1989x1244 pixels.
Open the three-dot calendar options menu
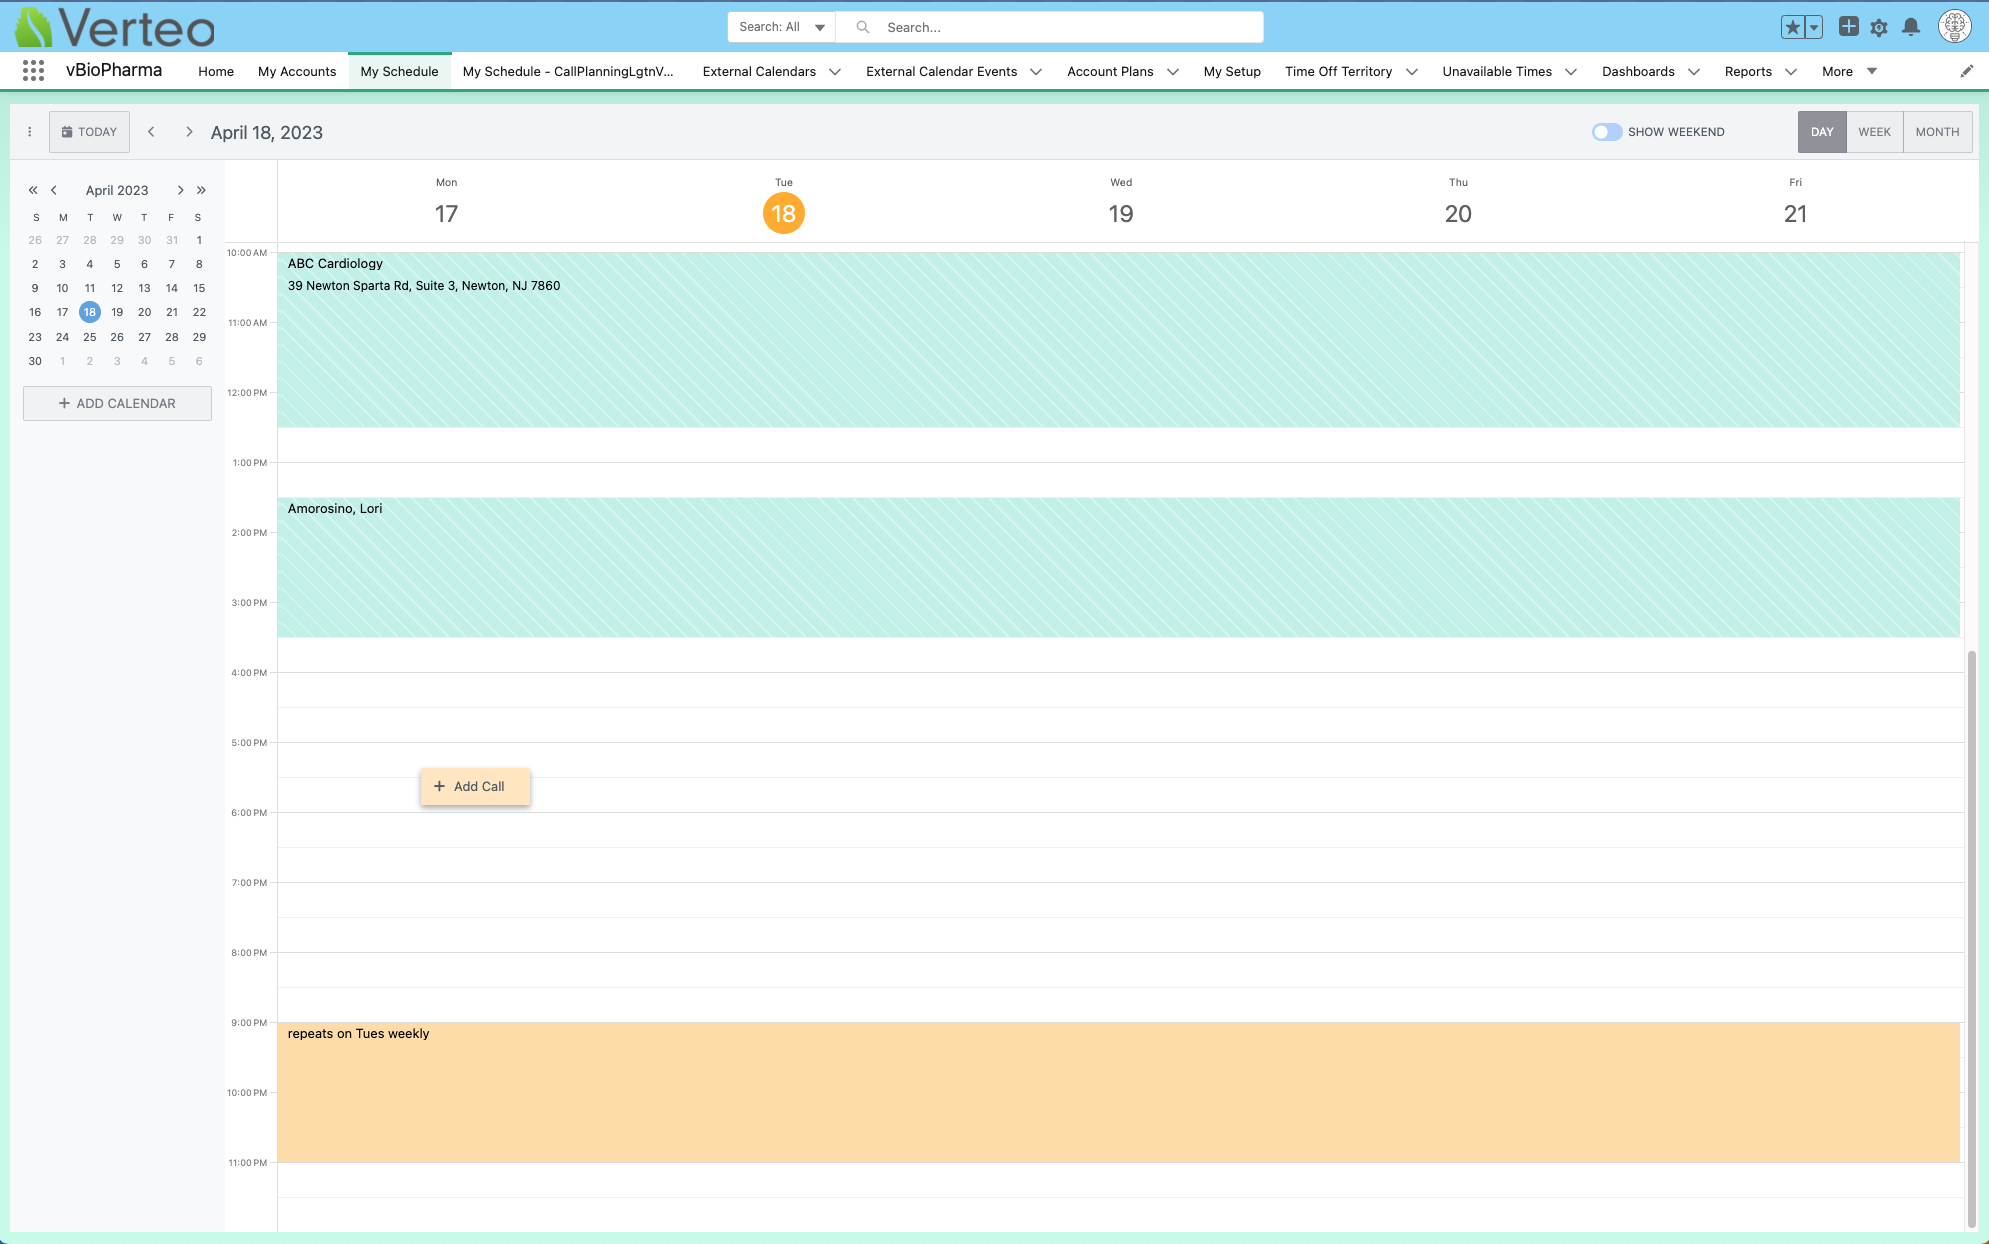pyautogui.click(x=30, y=132)
